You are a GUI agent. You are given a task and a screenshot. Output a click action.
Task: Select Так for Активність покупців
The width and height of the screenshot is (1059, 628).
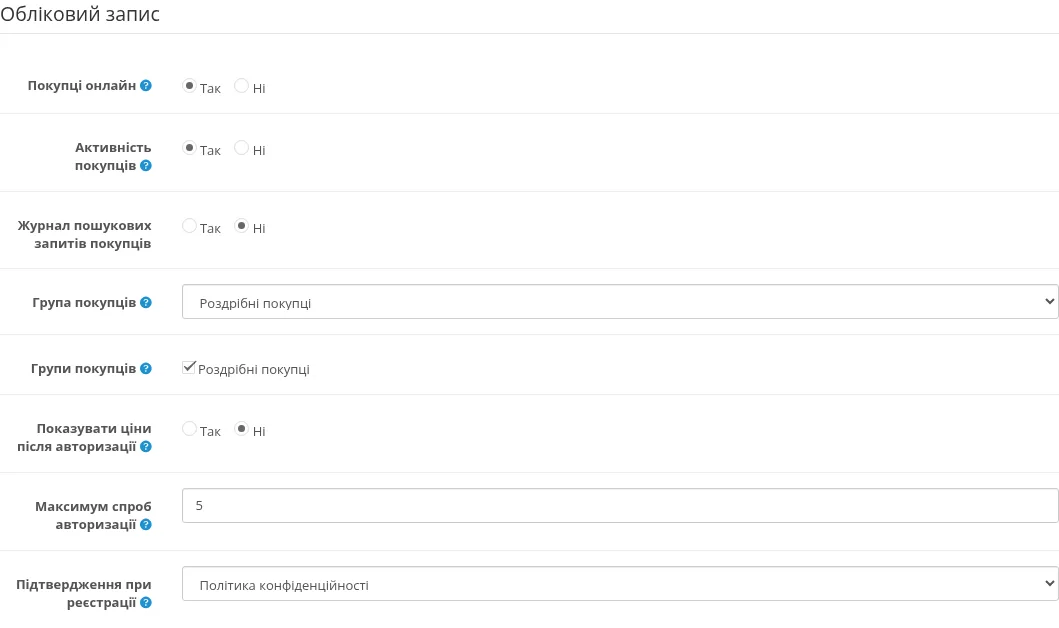189,148
